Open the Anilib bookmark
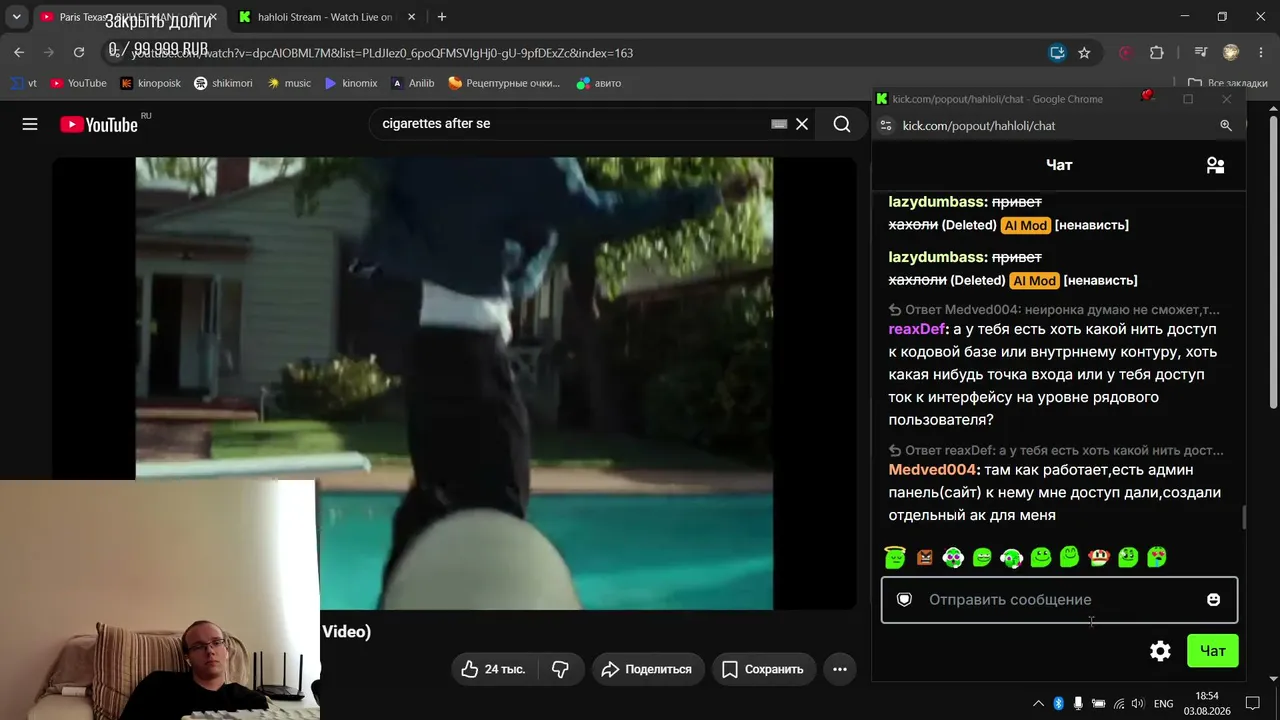The height and width of the screenshot is (720, 1280). click(412, 83)
